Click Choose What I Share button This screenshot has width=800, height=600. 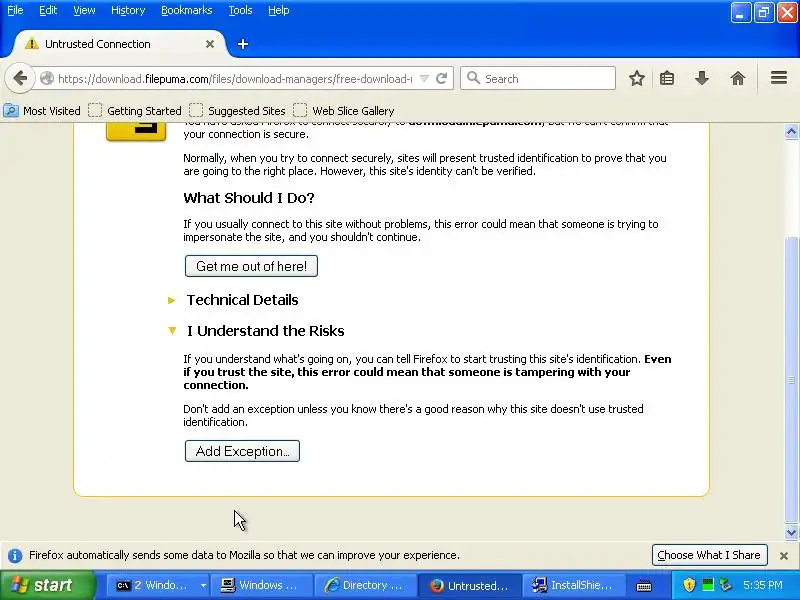(709, 555)
